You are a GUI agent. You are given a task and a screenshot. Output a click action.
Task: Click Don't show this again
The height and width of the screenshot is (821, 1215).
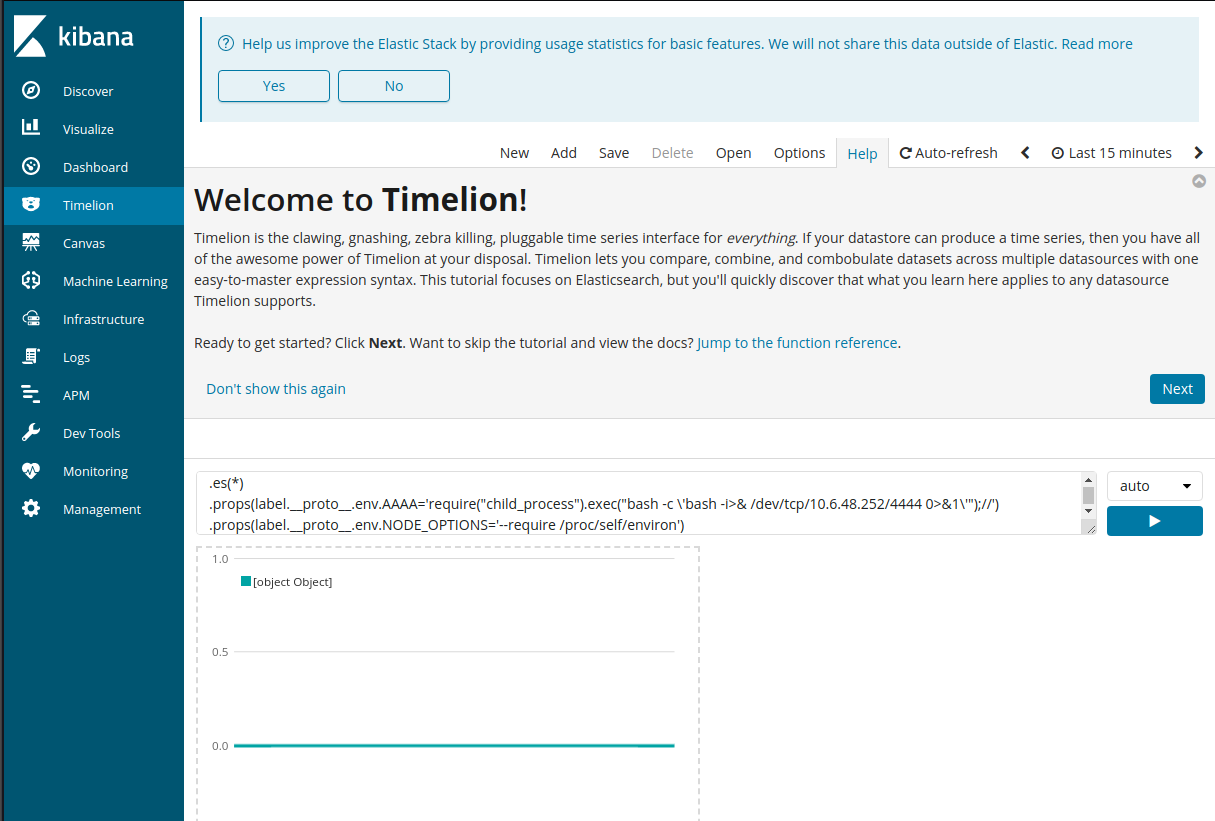276,389
